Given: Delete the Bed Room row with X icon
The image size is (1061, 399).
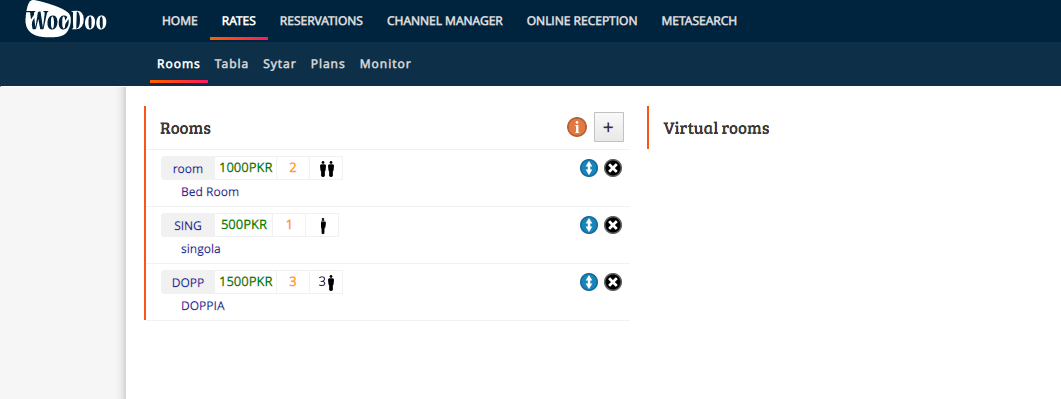Looking at the screenshot, I should (612, 168).
